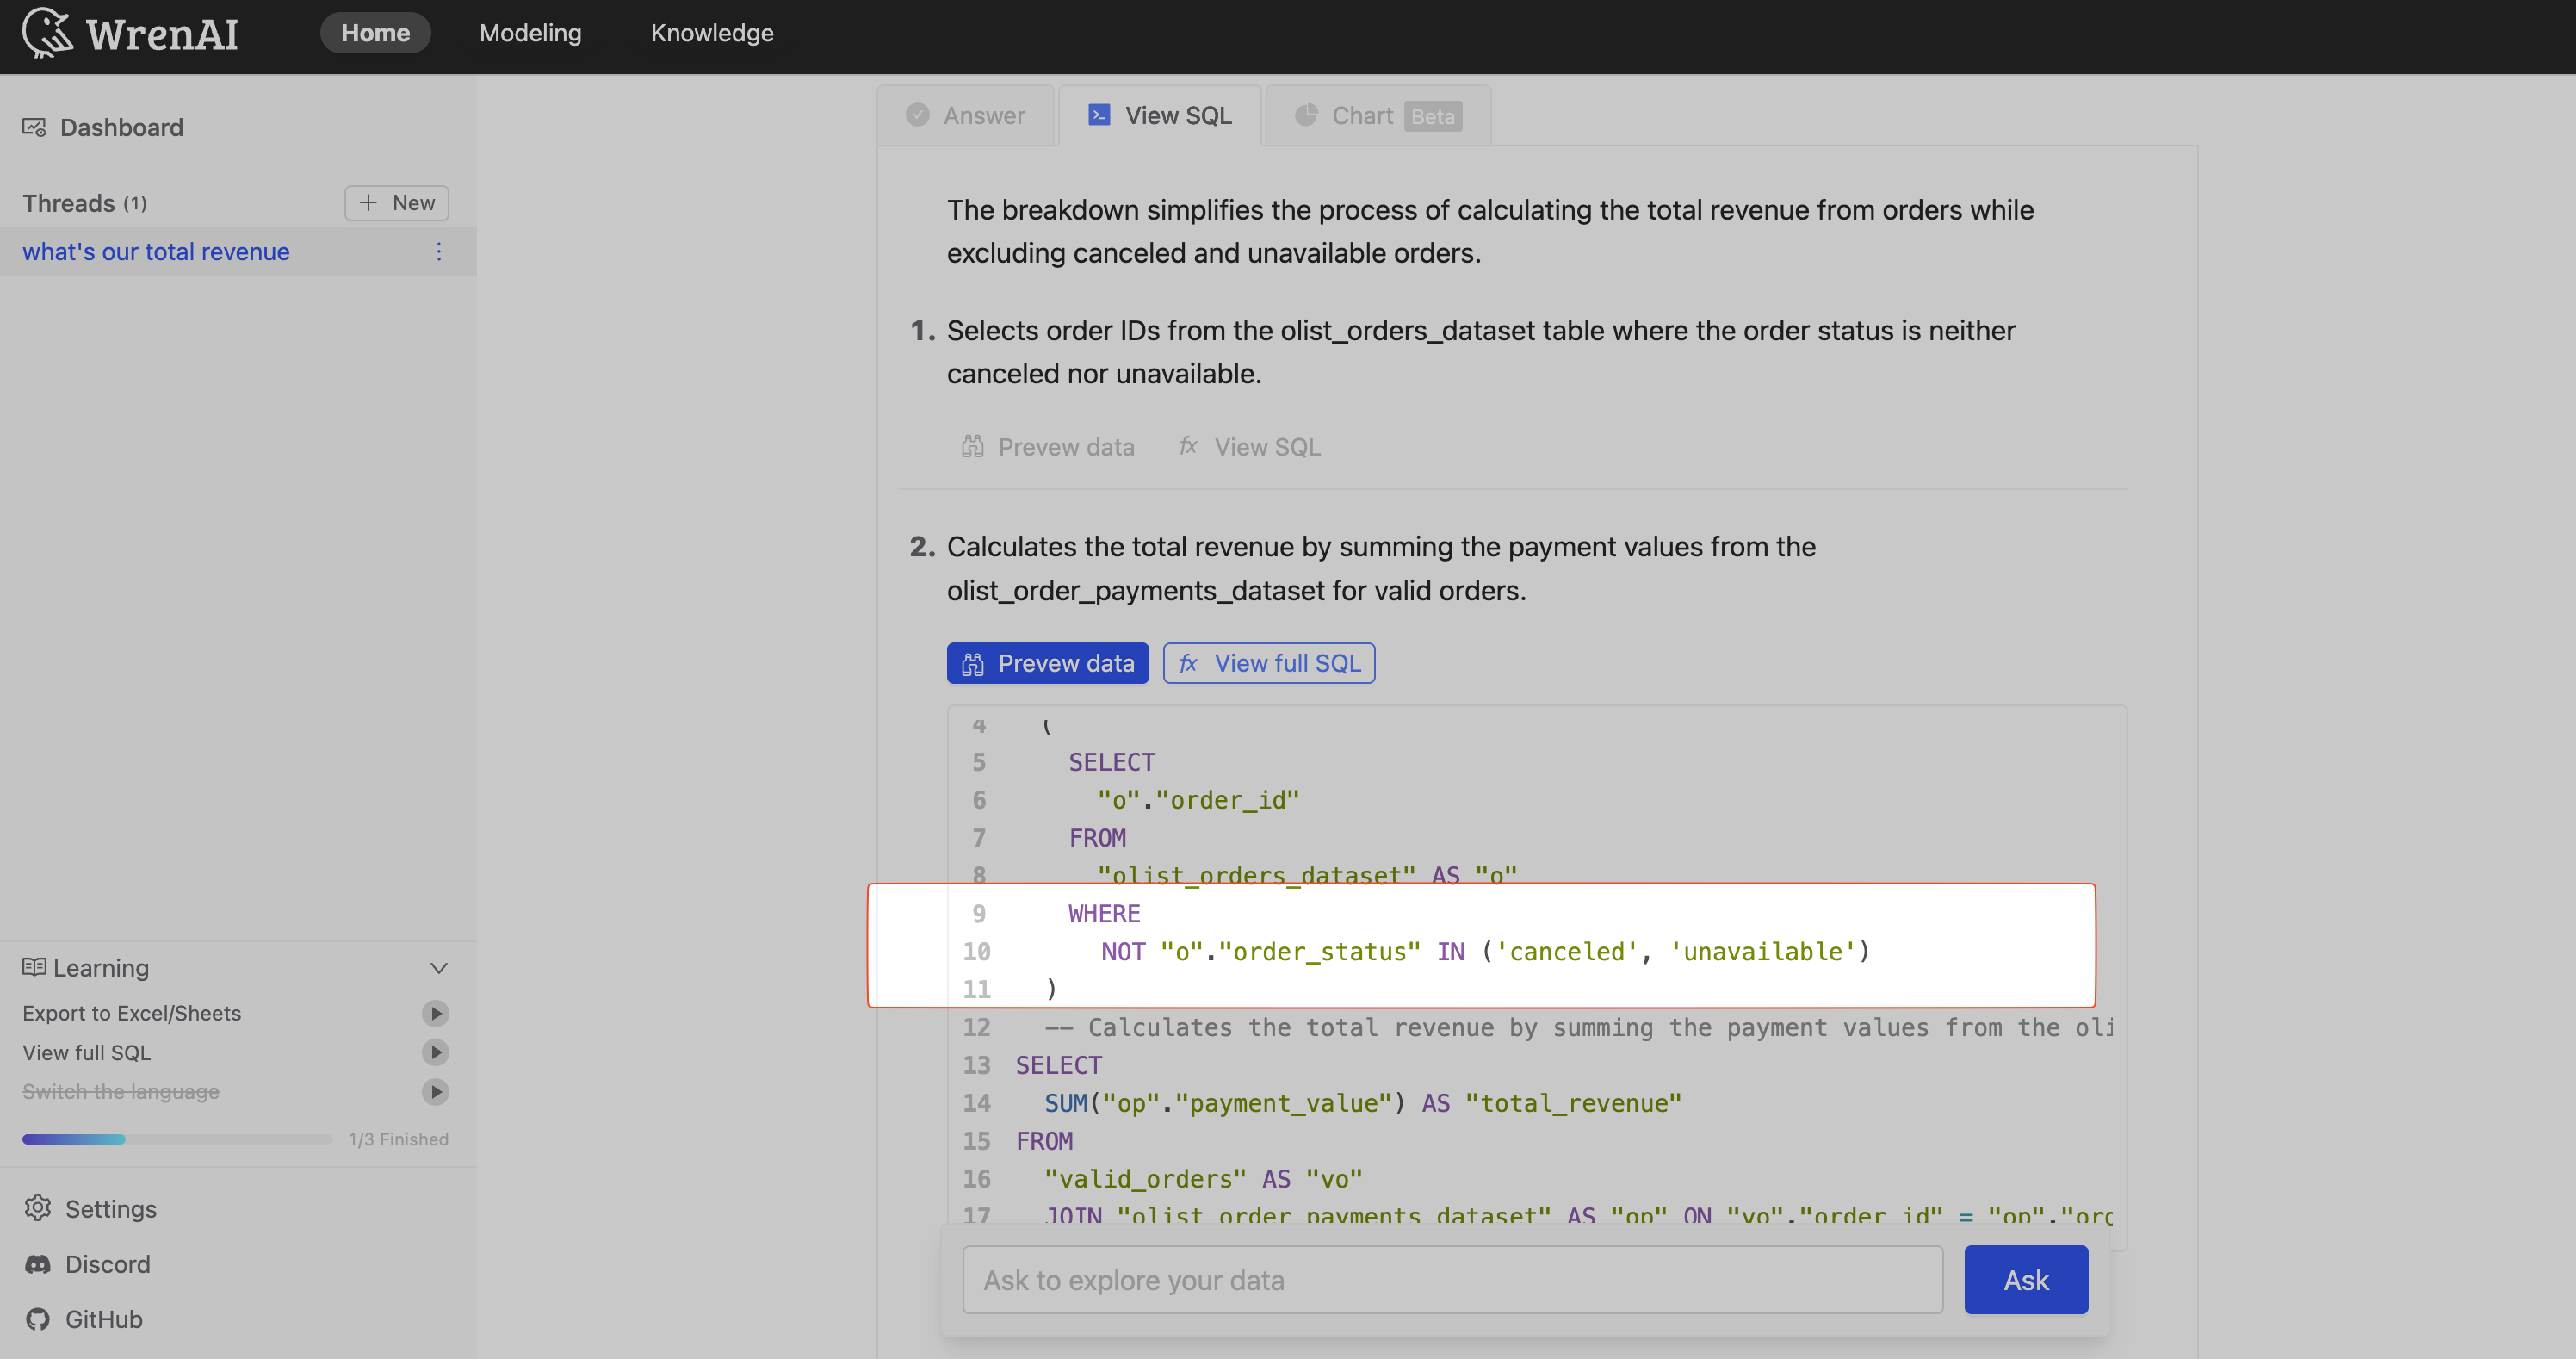Screen dimensions: 2576x1359
Task: Click the Learning book icon
Action: 34,967
